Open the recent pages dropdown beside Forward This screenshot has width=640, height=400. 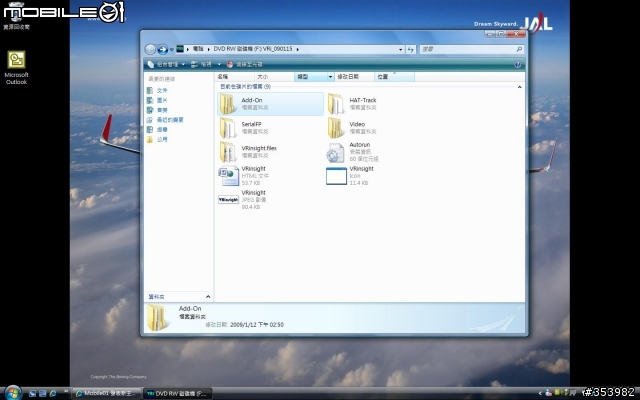171,49
